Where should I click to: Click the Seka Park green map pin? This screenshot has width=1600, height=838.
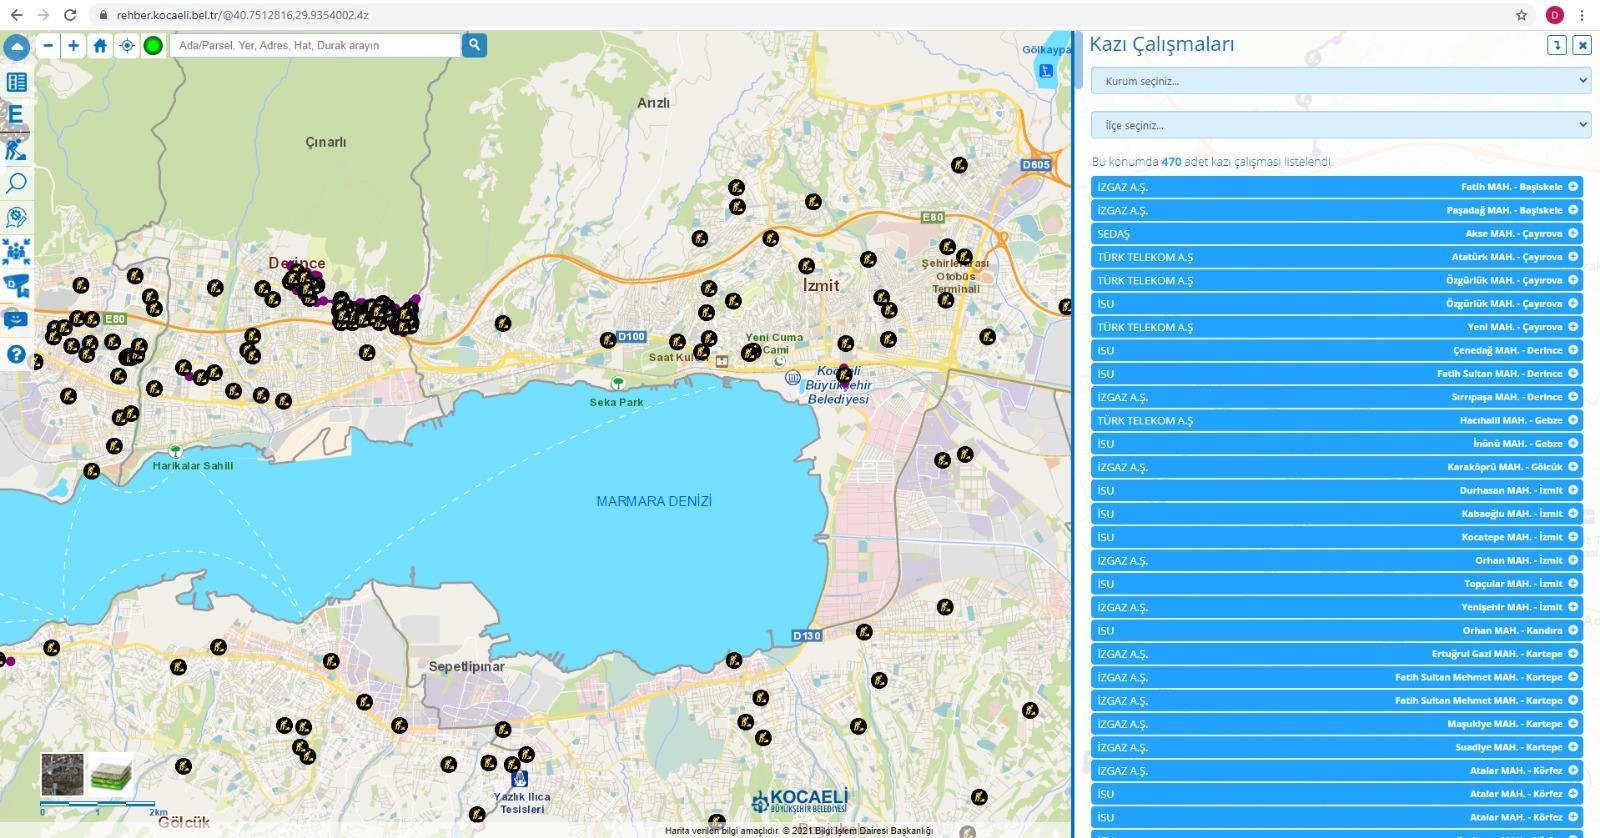(618, 383)
